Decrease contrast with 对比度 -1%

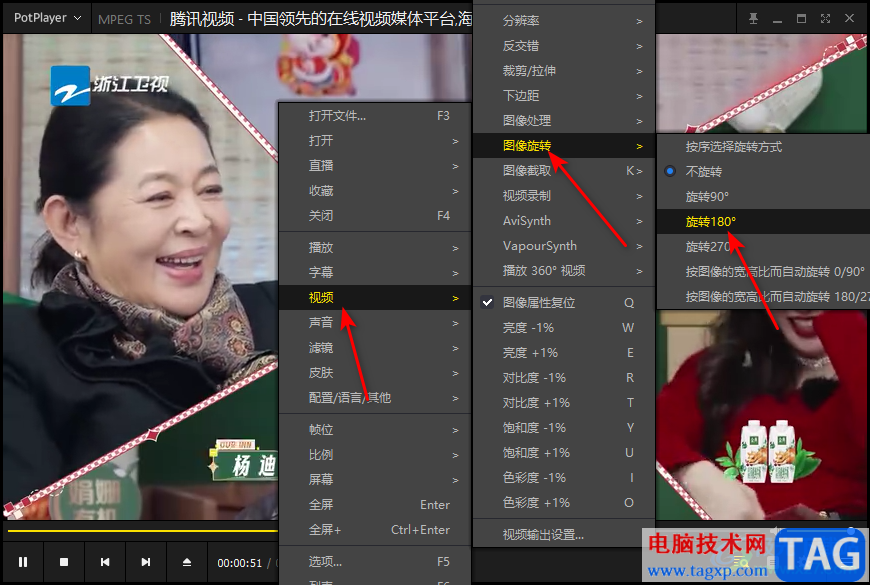tap(564, 377)
